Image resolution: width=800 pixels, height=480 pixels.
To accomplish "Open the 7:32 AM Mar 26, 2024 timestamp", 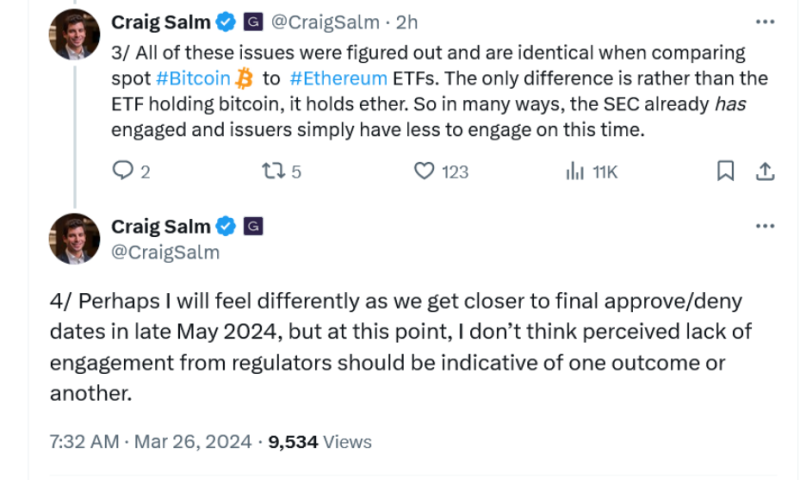I will (148, 441).
